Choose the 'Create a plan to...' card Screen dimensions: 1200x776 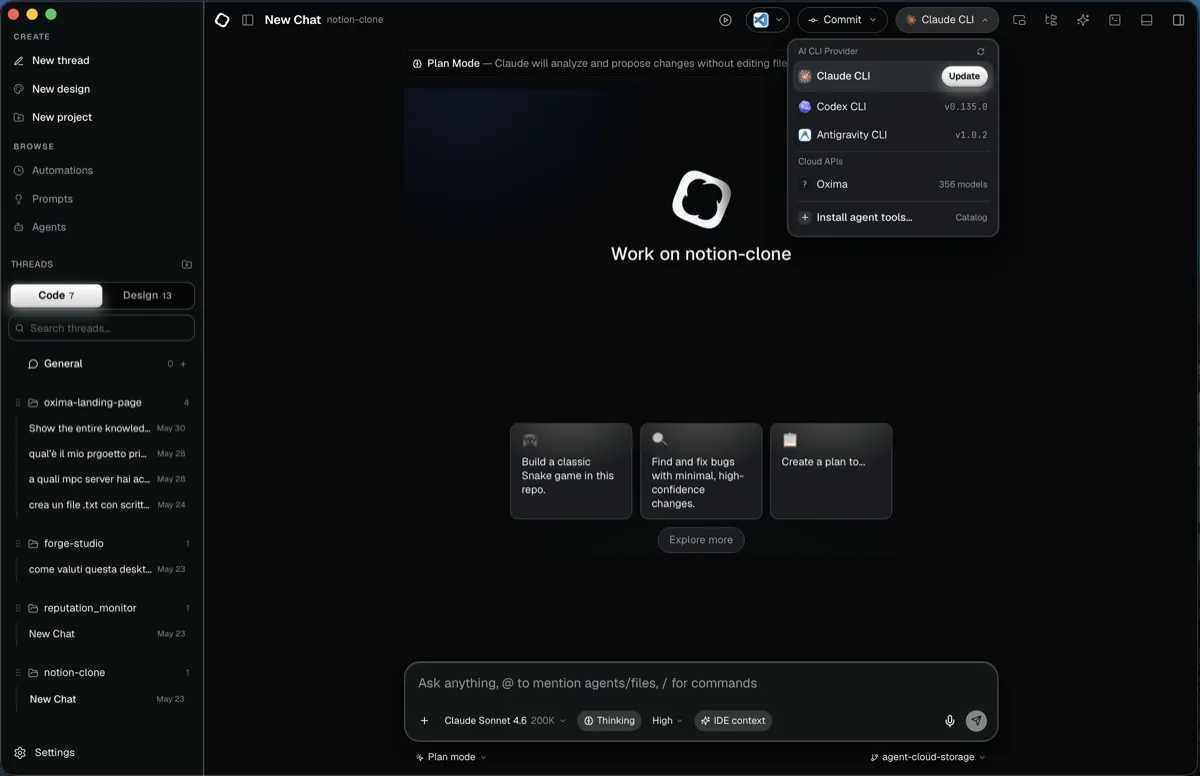point(831,471)
